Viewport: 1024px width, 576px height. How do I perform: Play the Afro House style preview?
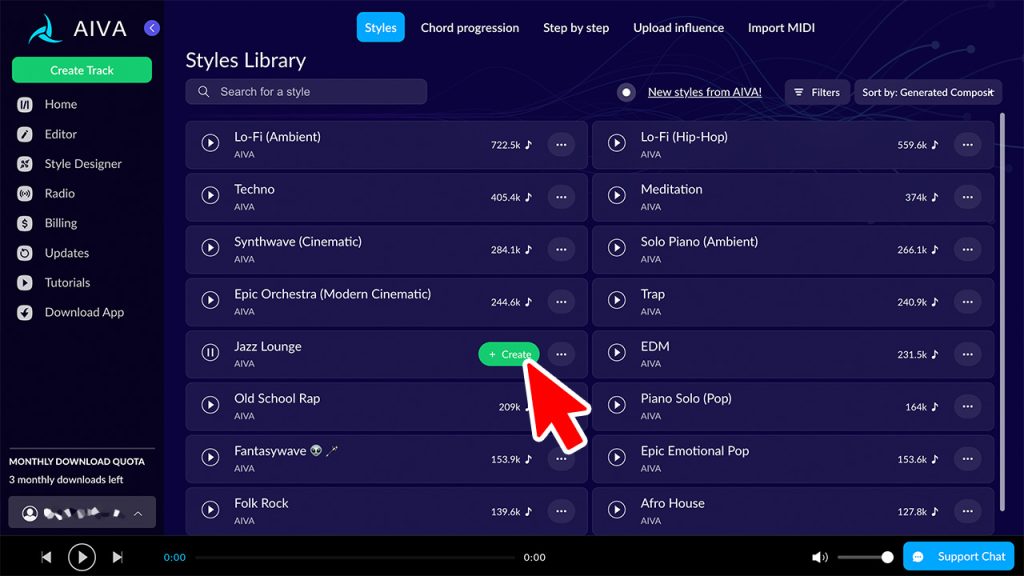click(616, 509)
